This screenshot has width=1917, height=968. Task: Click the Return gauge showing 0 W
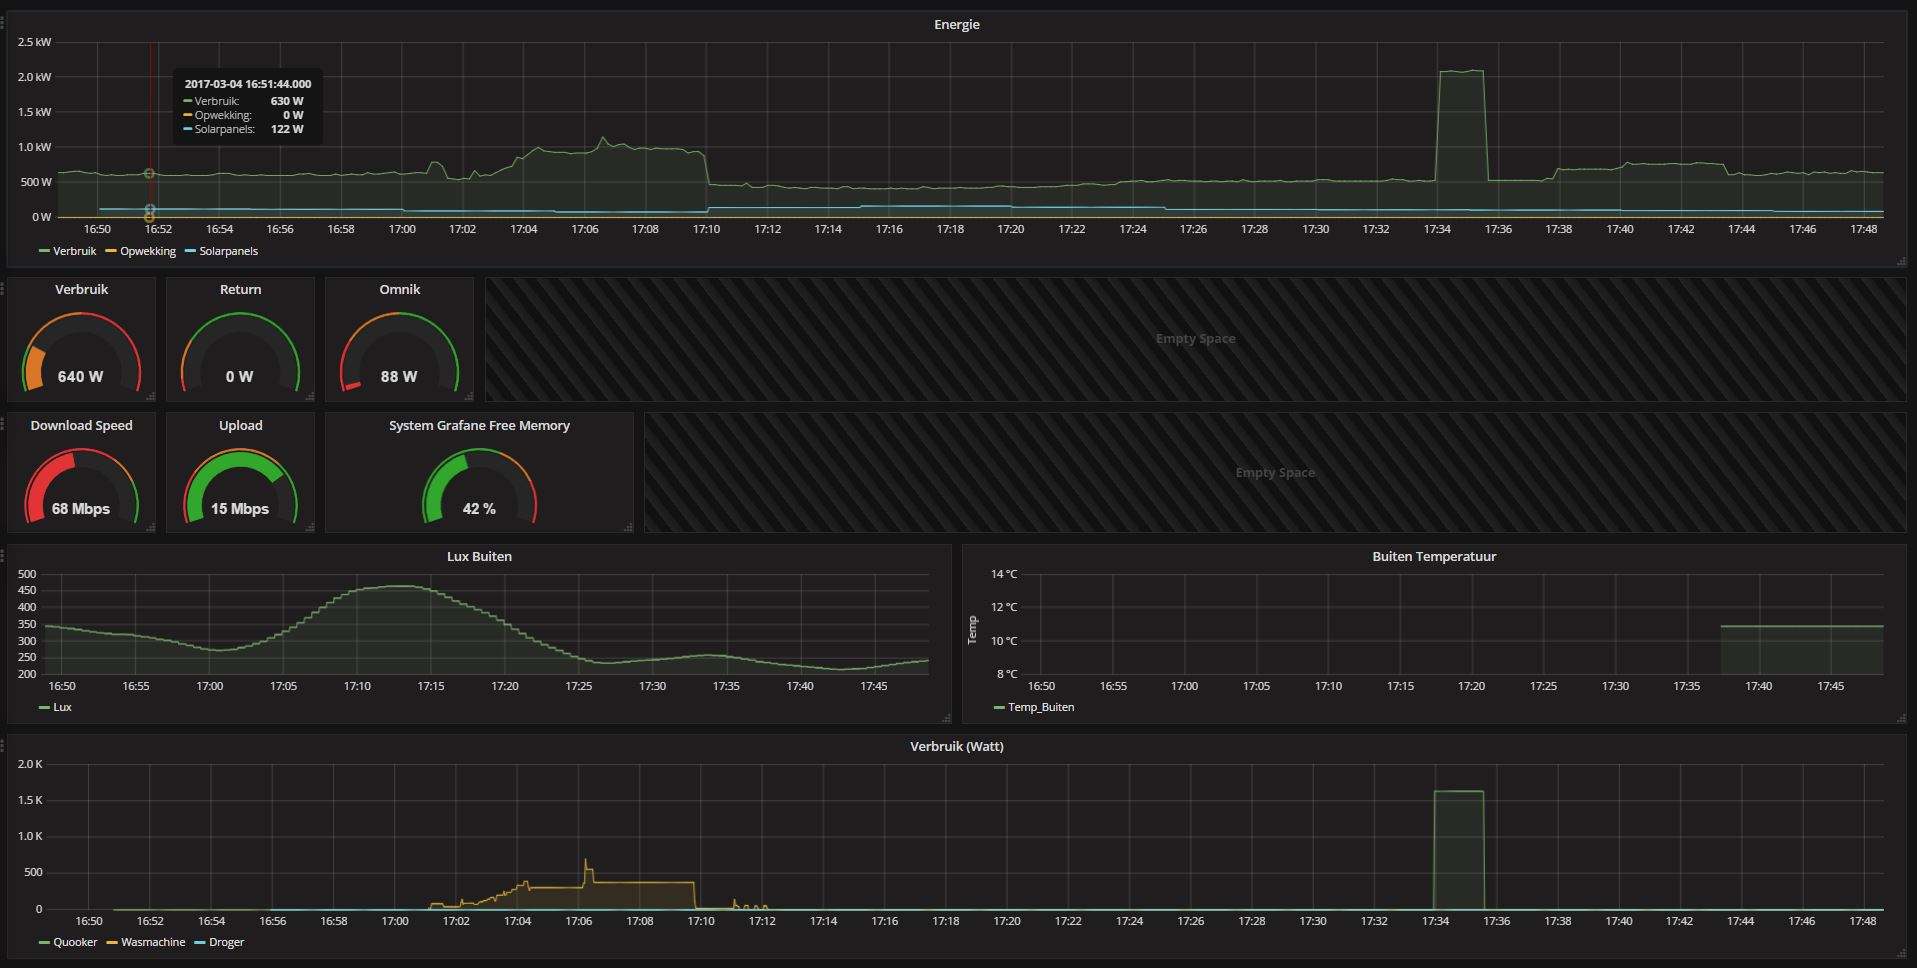(x=240, y=353)
